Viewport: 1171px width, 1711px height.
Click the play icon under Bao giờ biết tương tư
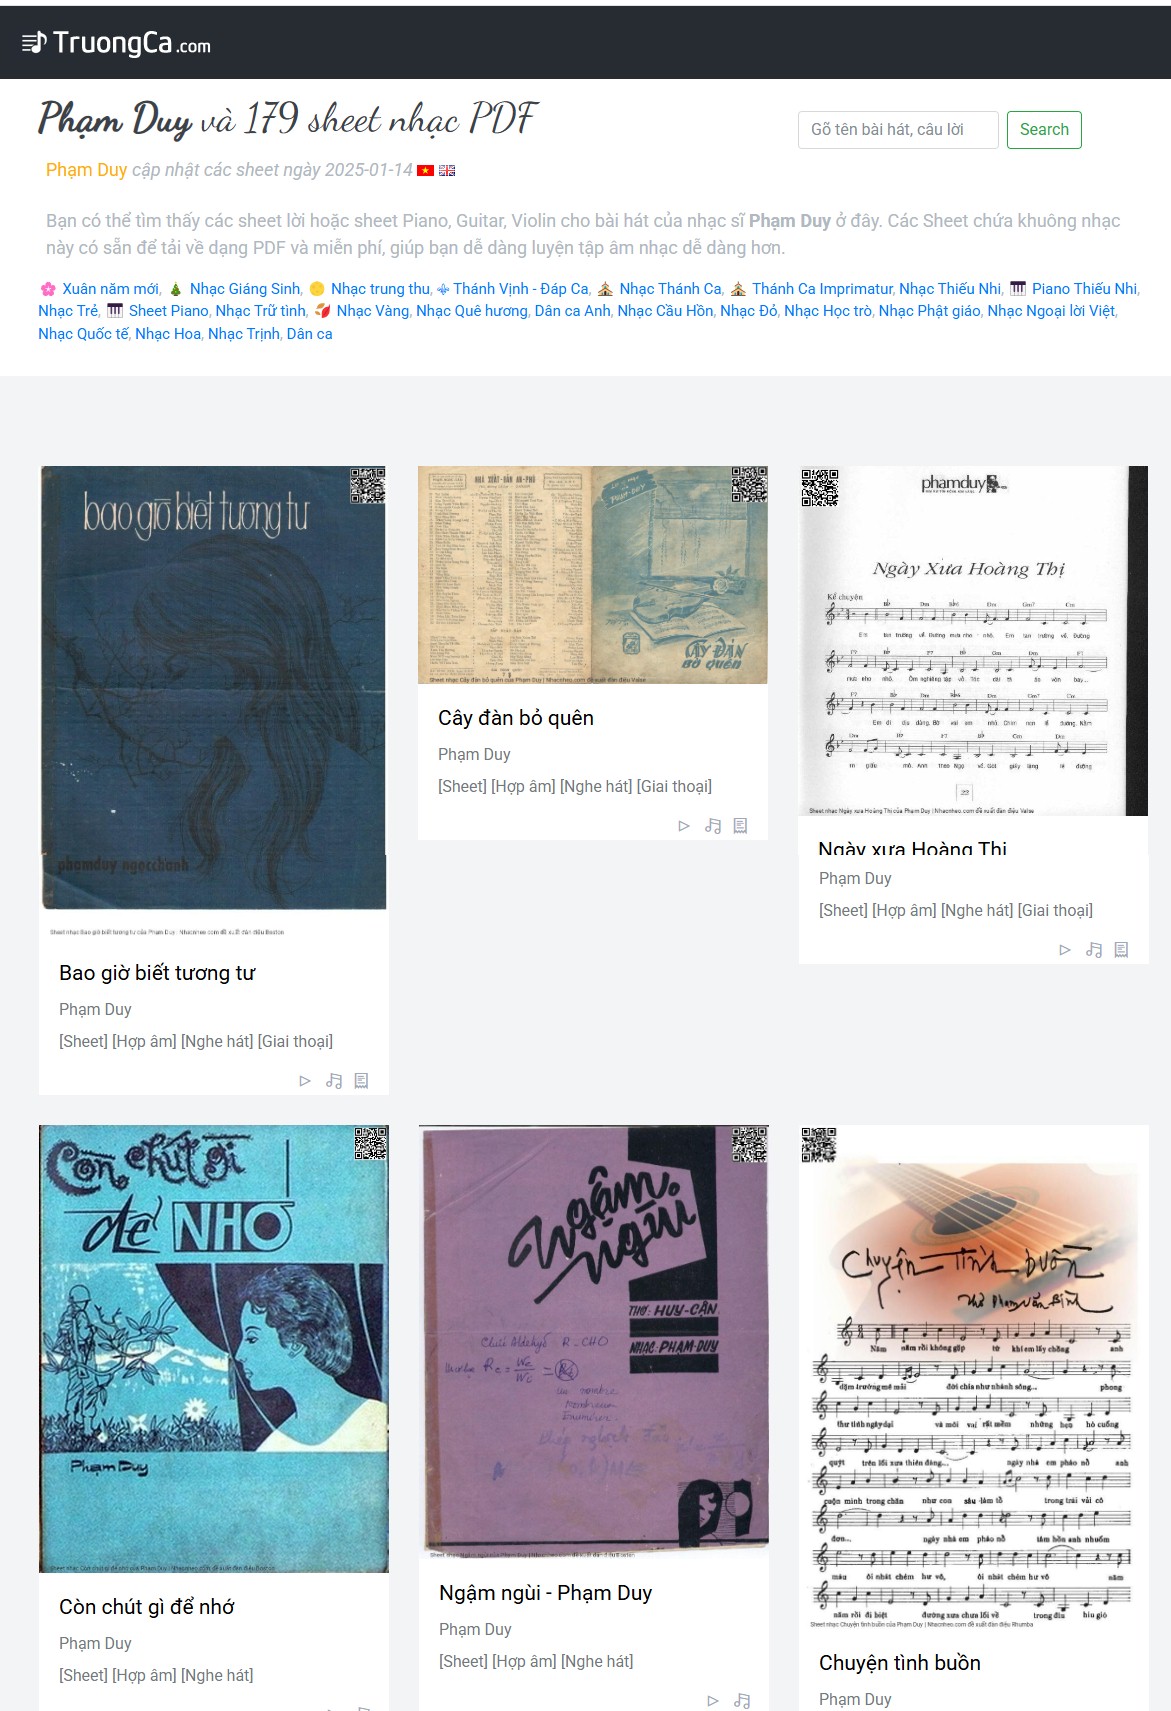click(305, 1081)
